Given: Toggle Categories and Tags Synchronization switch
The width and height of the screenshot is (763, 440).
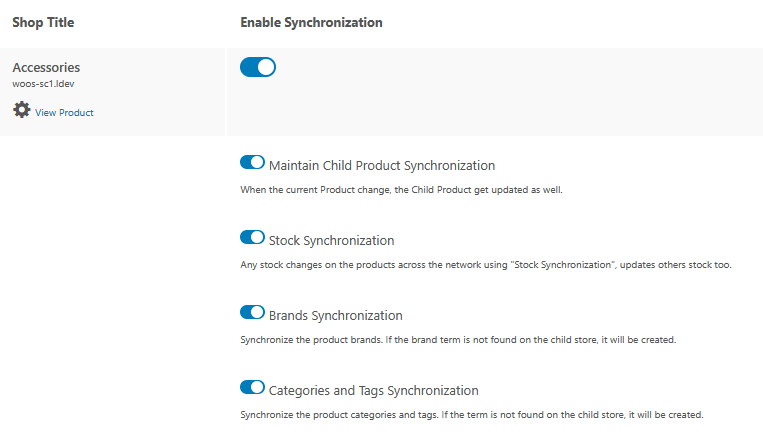Looking at the screenshot, I should [x=252, y=388].
